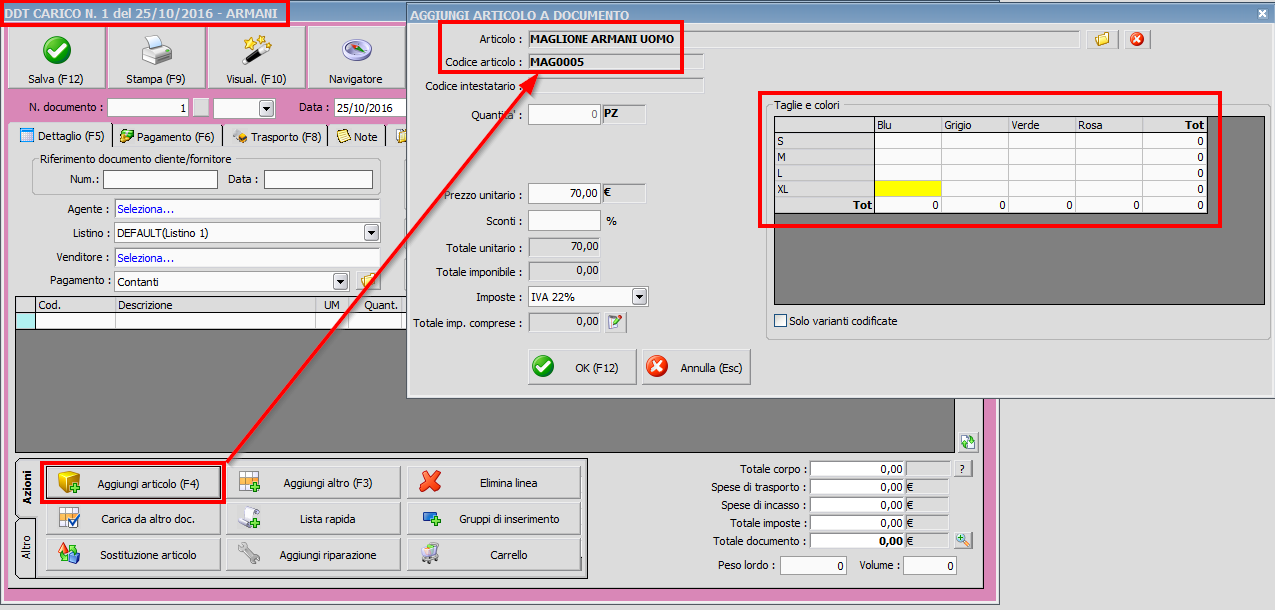Click the Peso lordo field

pos(814,566)
